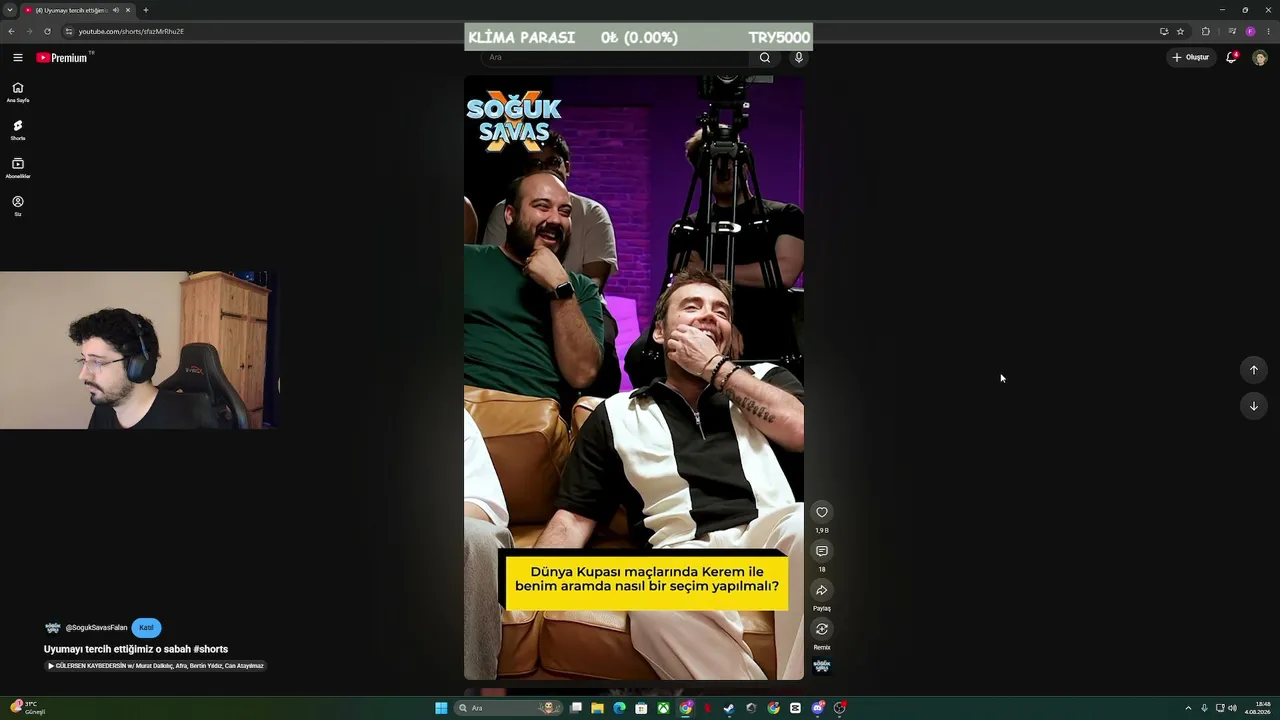Mute the tab using its speaker icon
The height and width of the screenshot is (720, 1280).
click(116, 10)
